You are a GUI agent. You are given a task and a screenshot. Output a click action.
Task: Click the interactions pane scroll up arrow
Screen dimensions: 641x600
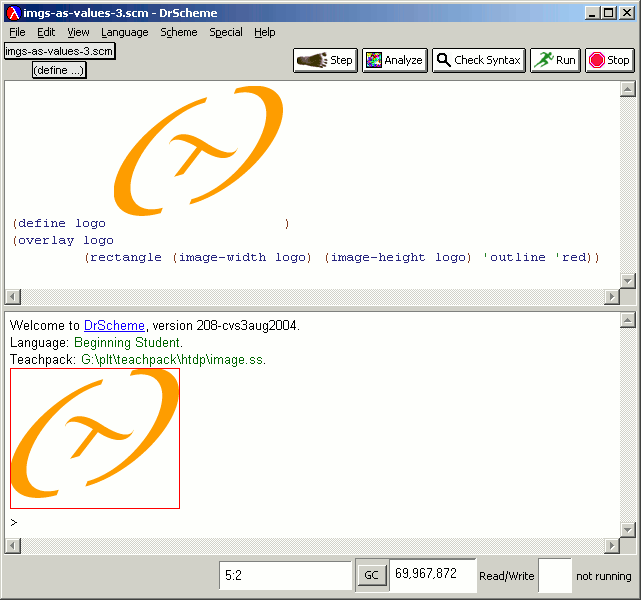click(x=628, y=320)
